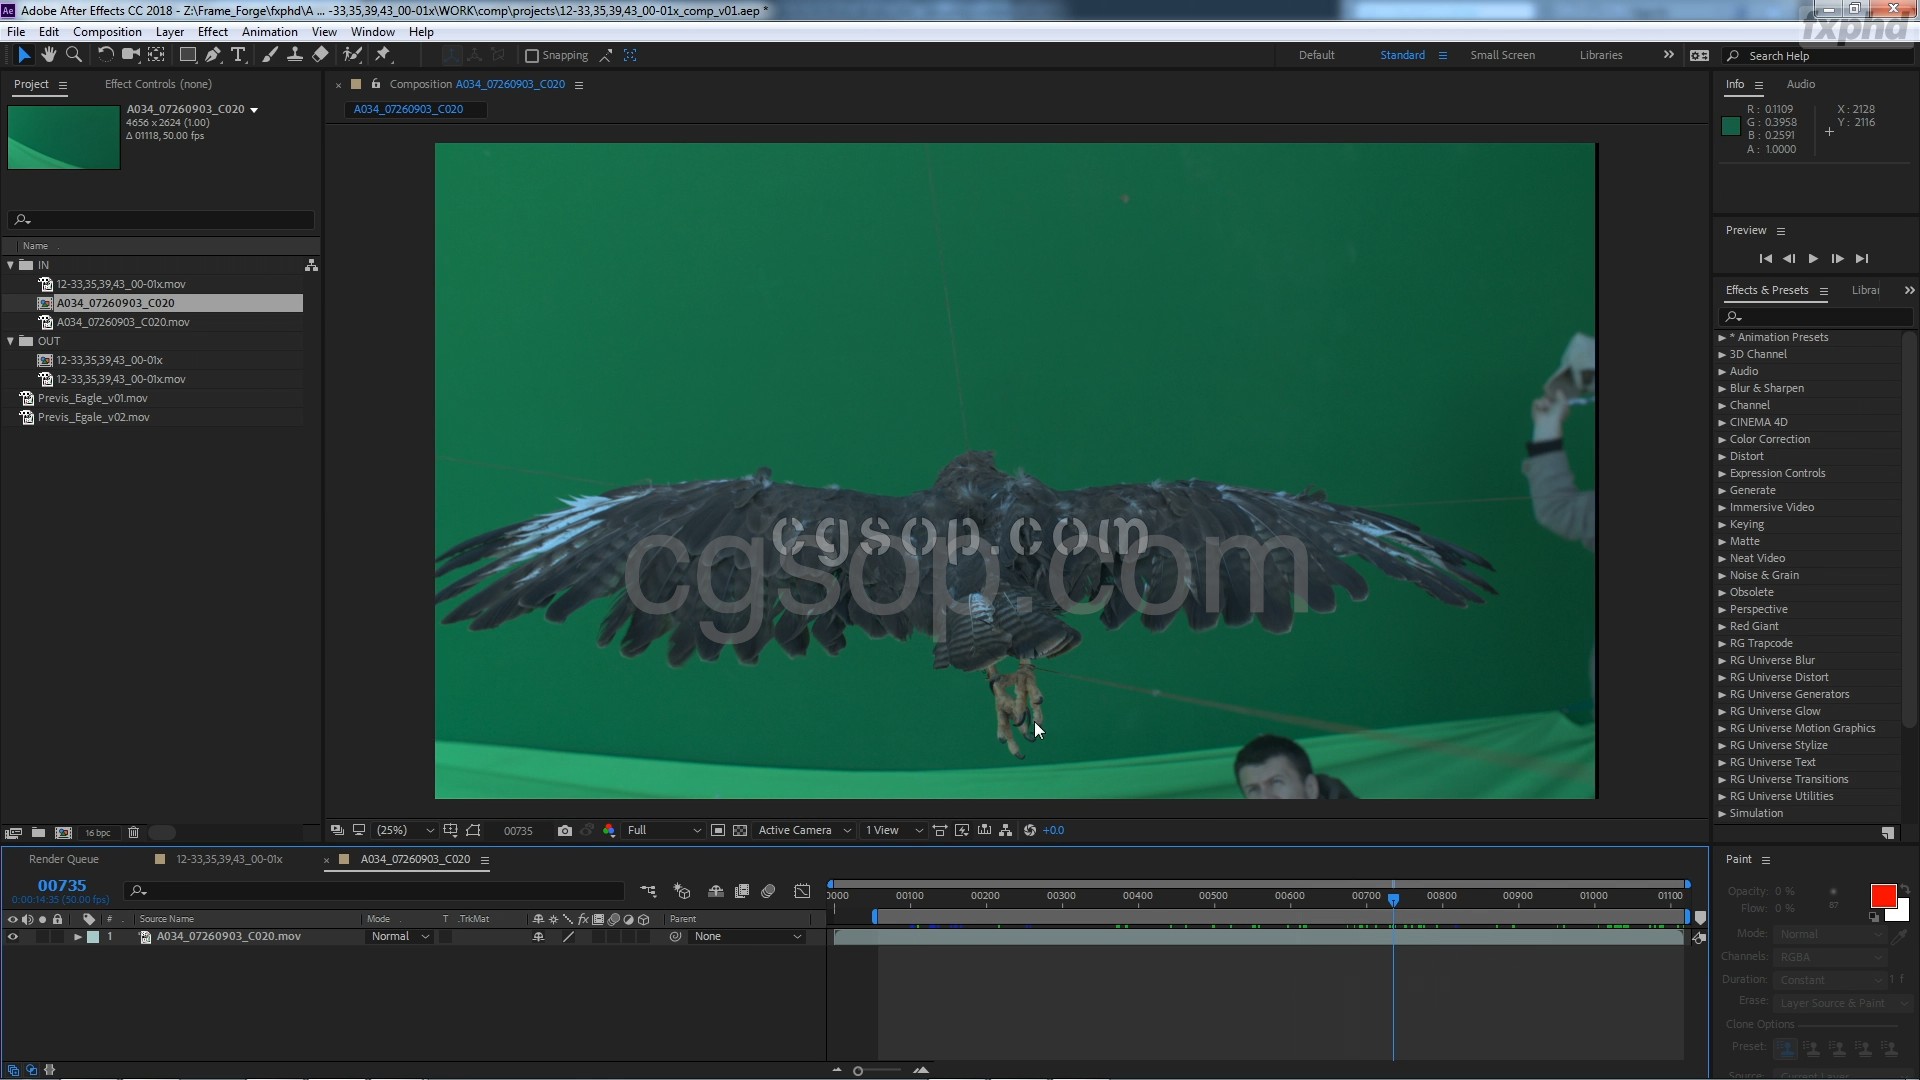Select the Type tool
The height and width of the screenshot is (1080, 1920).
click(238, 55)
